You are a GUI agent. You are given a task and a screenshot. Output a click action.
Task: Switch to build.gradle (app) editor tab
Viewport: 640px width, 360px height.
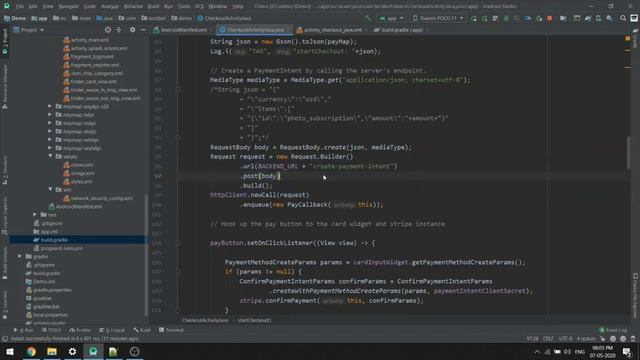(402, 30)
